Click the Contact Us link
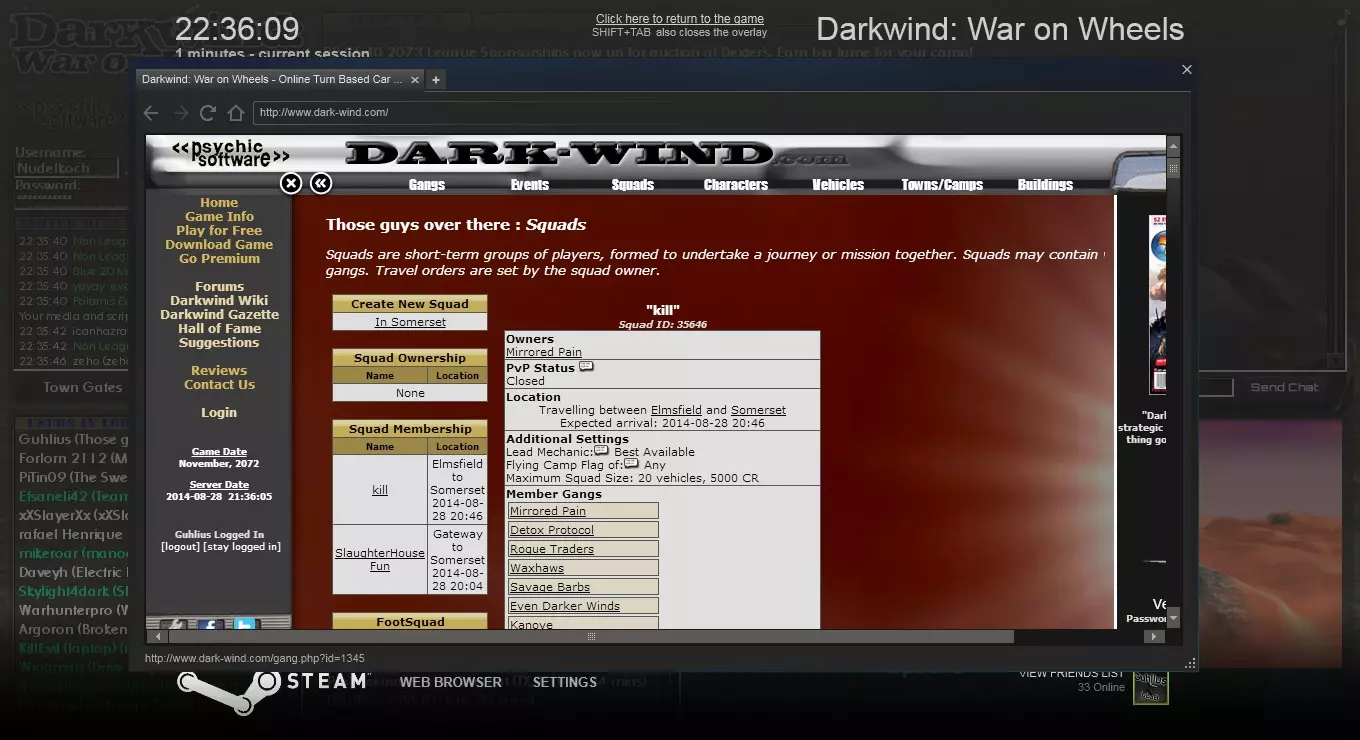This screenshot has height=740, width=1360. (219, 384)
